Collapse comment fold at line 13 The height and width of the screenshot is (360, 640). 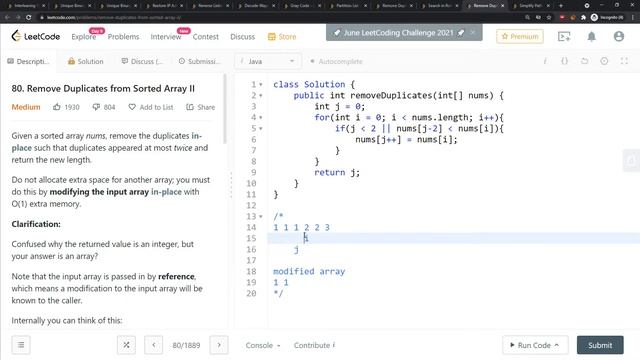pos(261,216)
